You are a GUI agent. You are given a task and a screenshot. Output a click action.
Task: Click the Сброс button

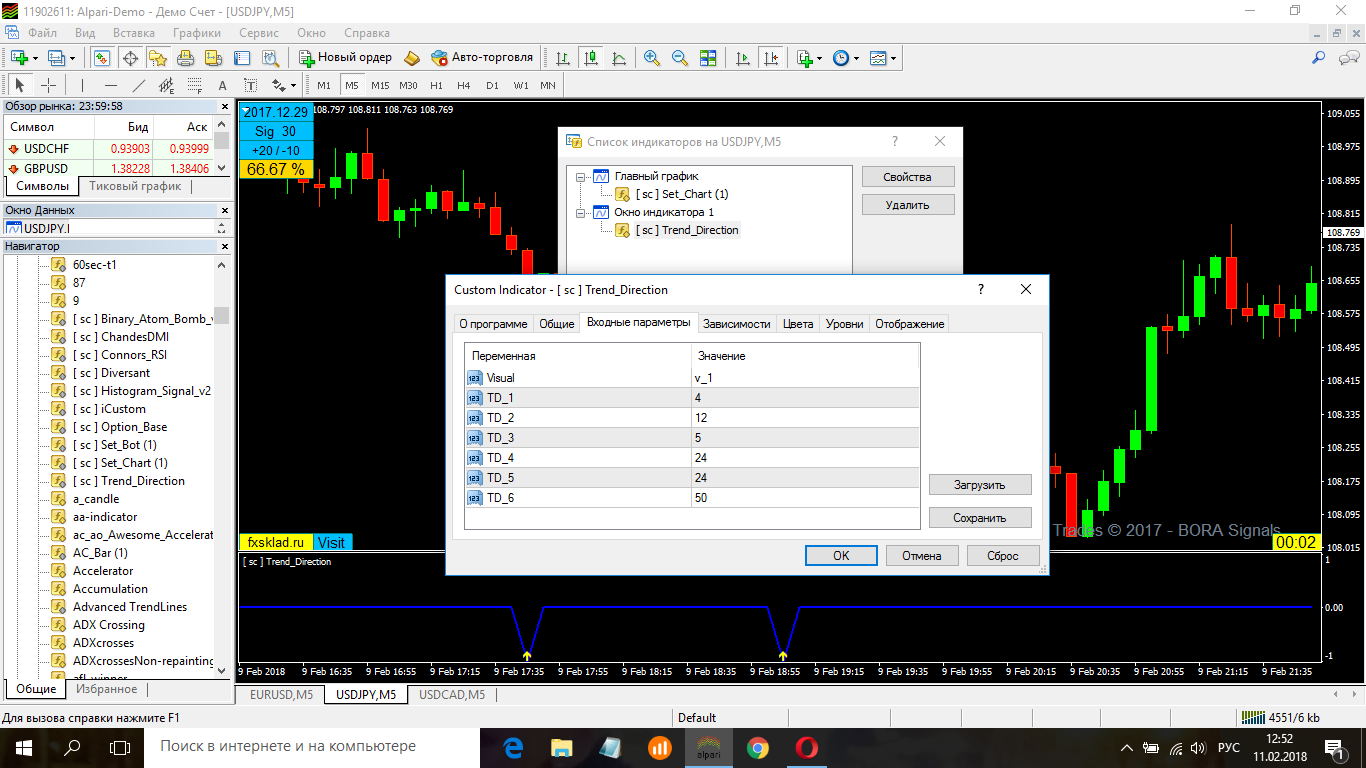click(x=1003, y=556)
